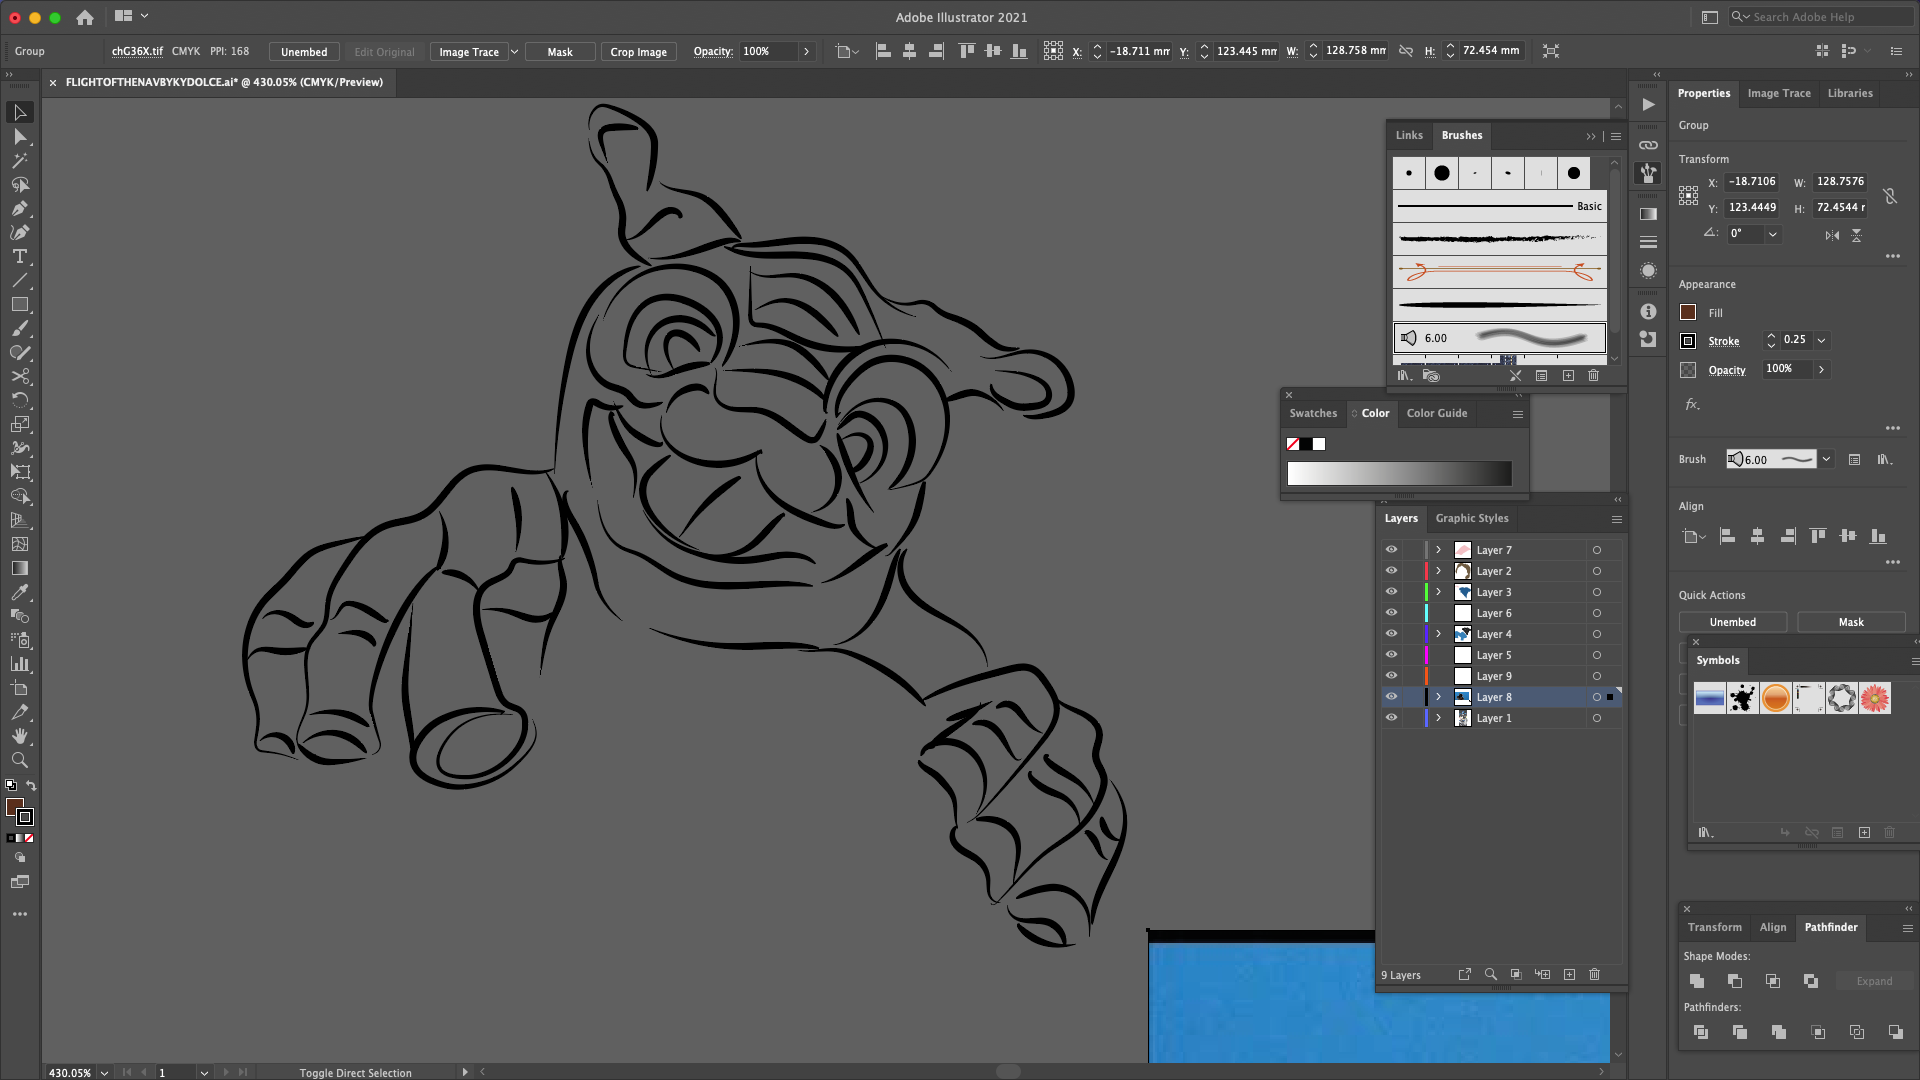Hide Layer 2 visibility eye
The image size is (1920, 1080).
1391,570
